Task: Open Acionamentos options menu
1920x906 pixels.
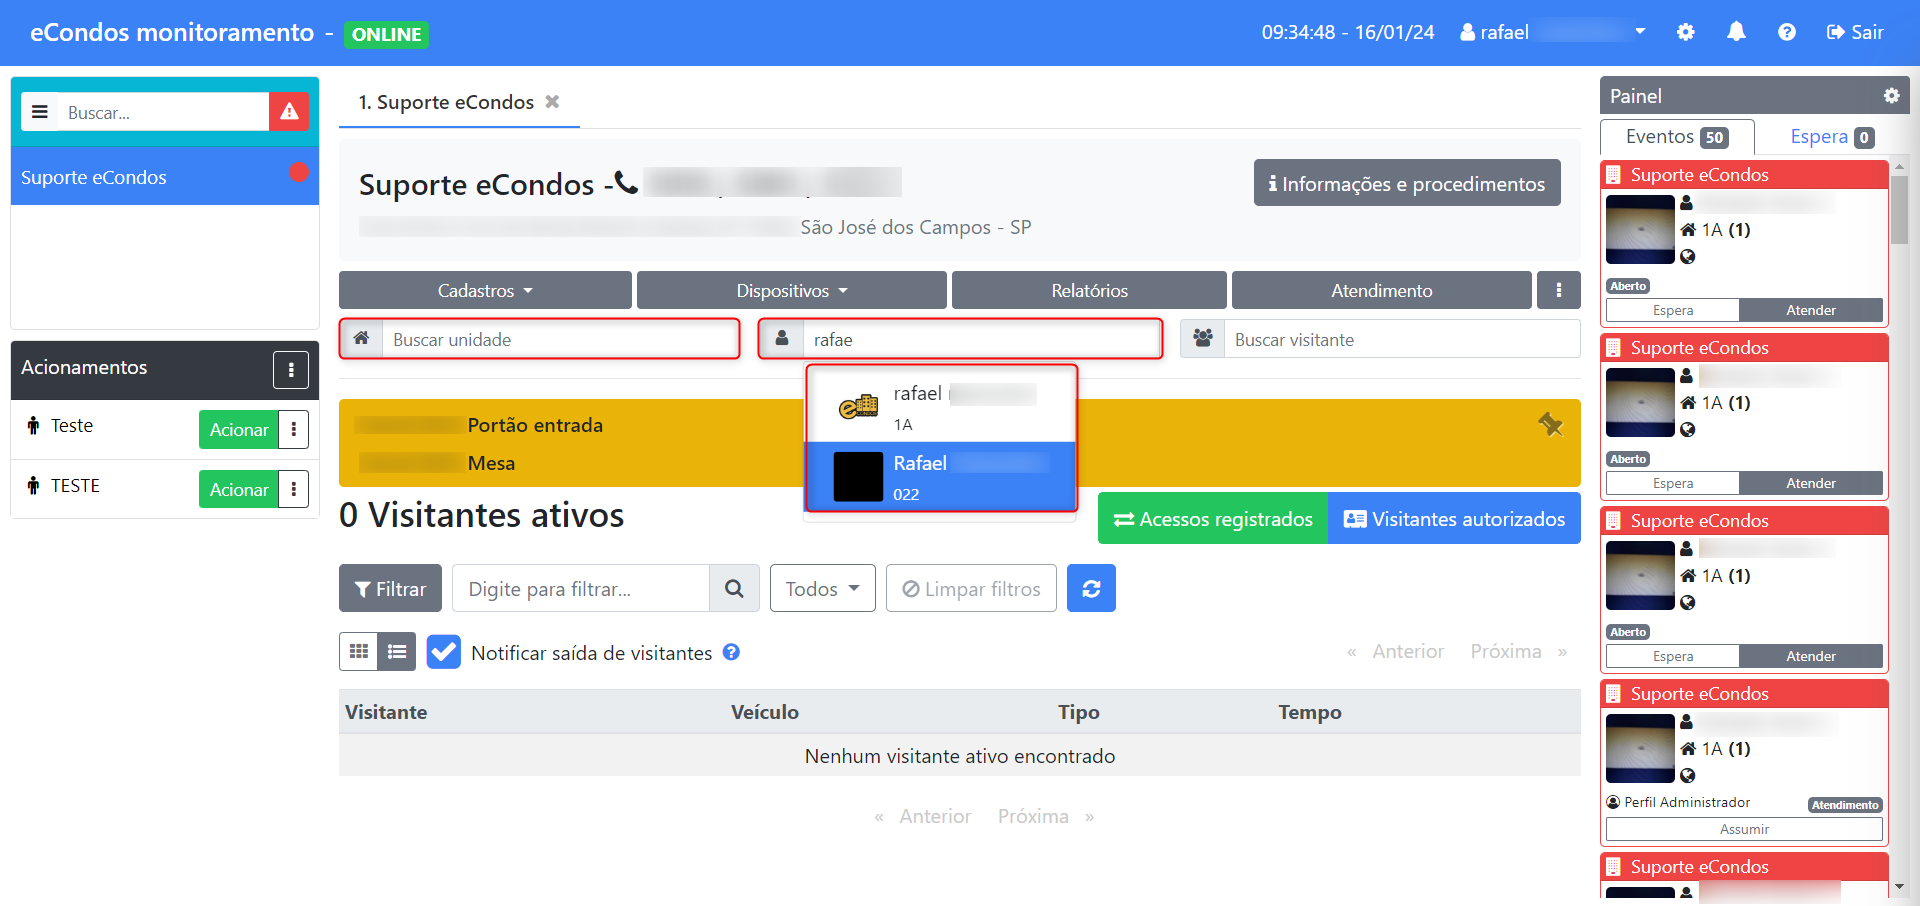Action: coord(291,369)
